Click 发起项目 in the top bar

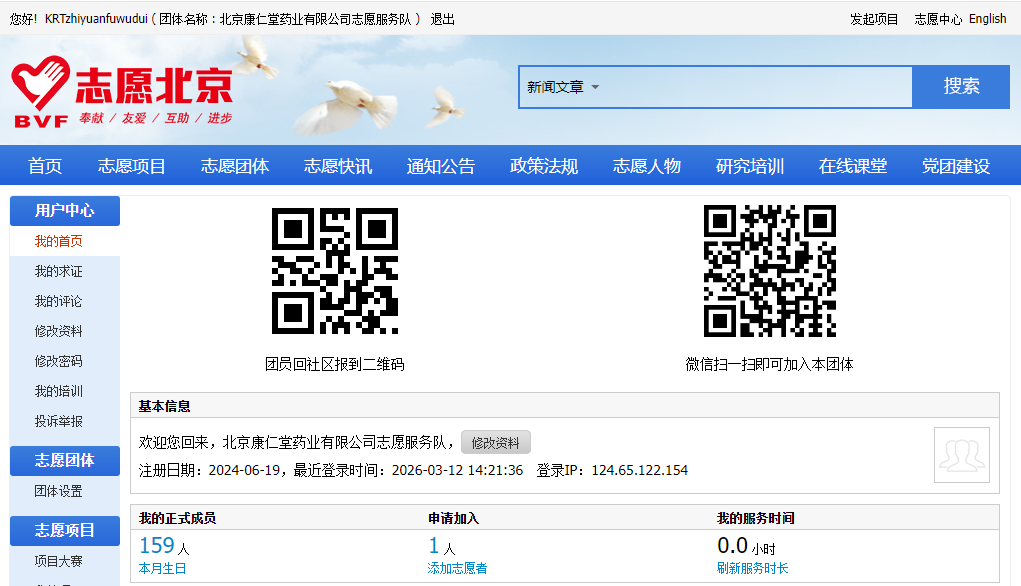[x=874, y=19]
